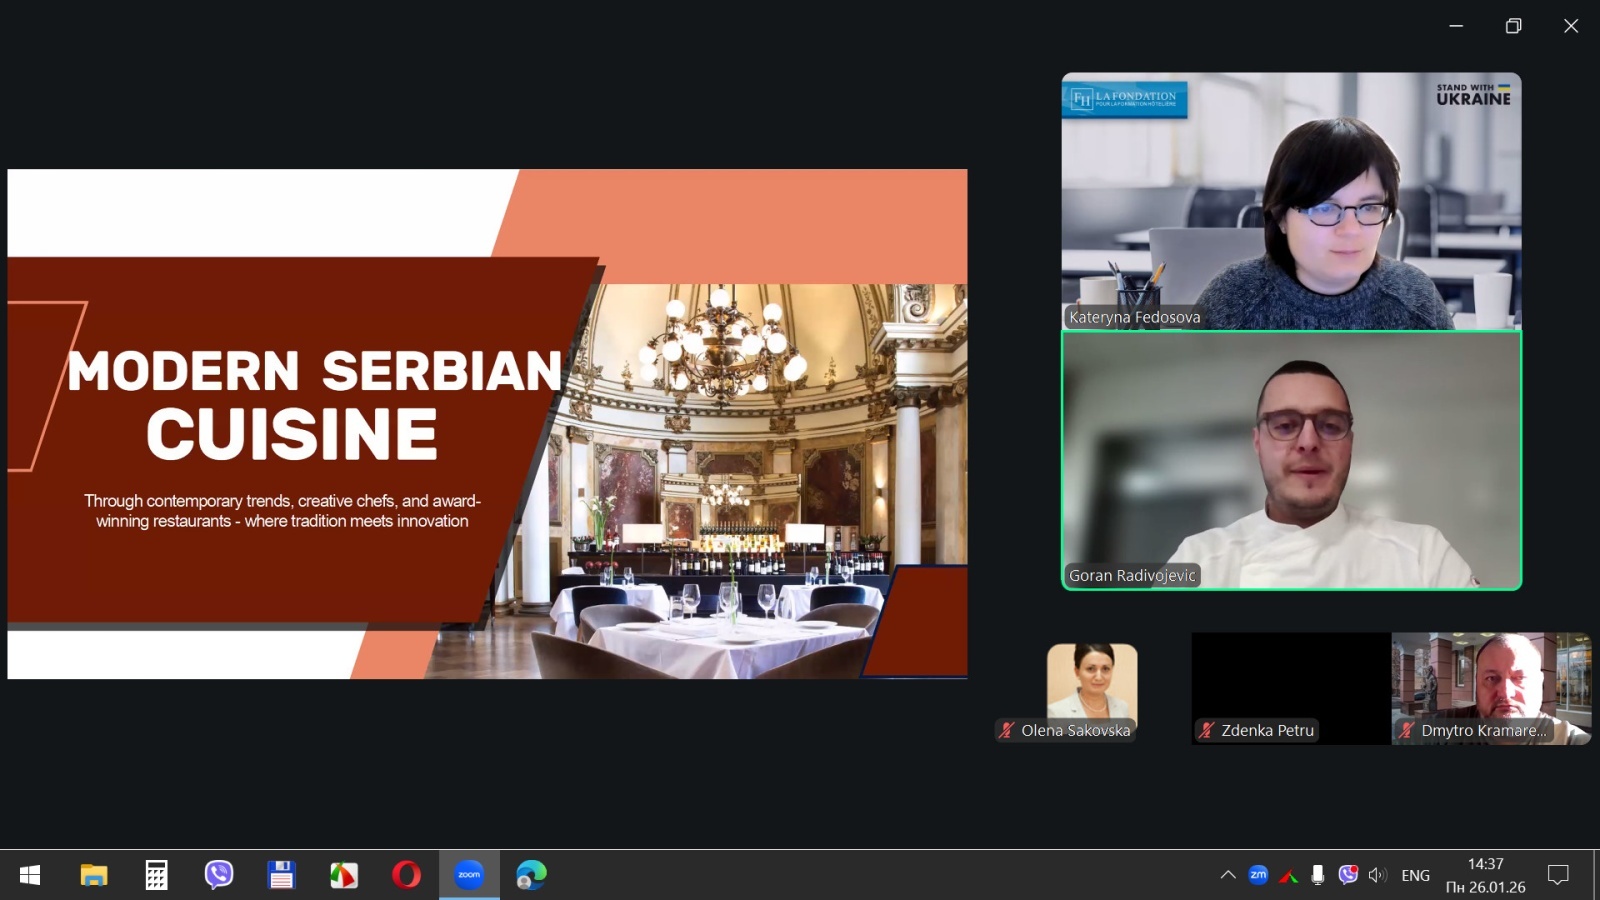
Task: Open the ENG language selector
Action: pos(1415,875)
